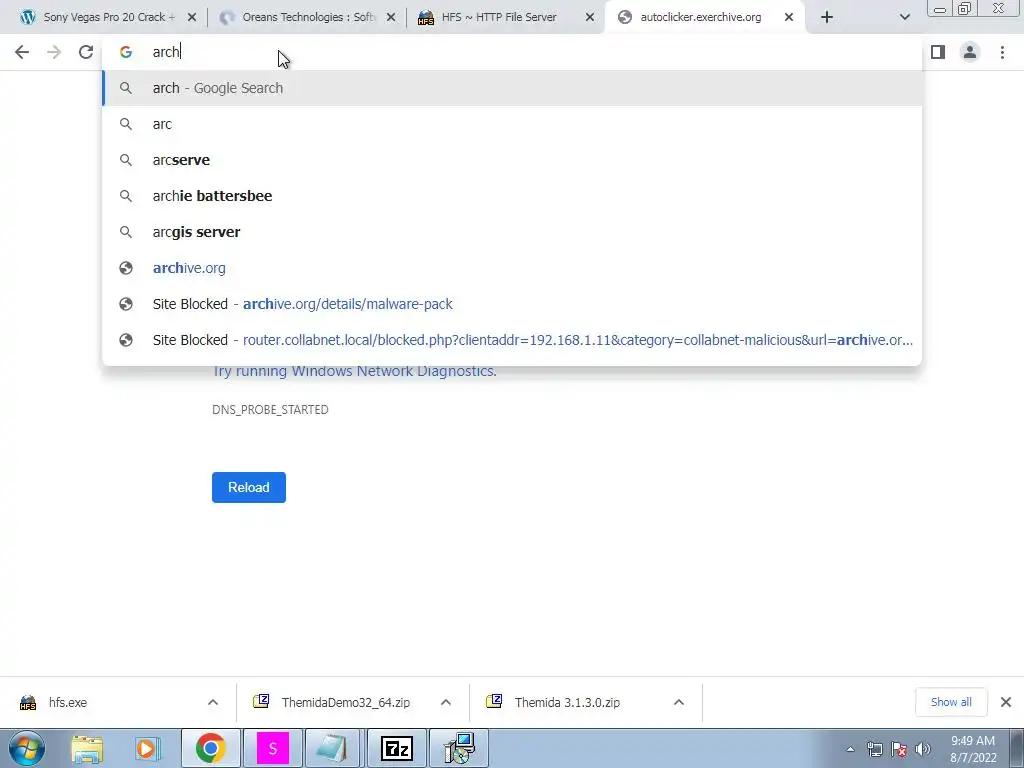Viewport: 1024px width, 768px height.
Task: Open 7-Zip from the taskbar
Action: coord(396,748)
